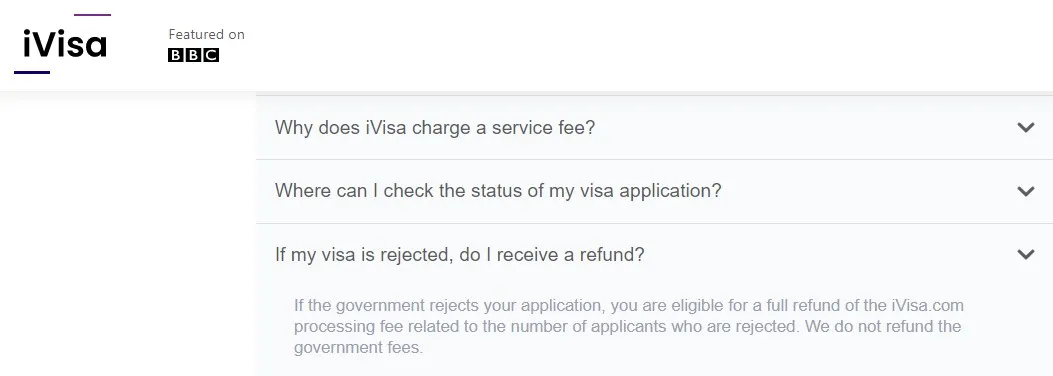Toggle the 'If my visa is rejected' question
The image size is (1053, 376).
459,254
